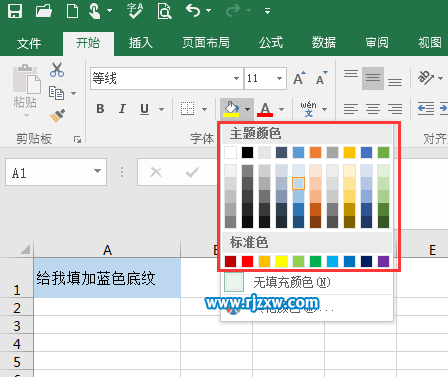Increase font size with the larger A
This screenshot has width=448, height=377.
point(299,78)
